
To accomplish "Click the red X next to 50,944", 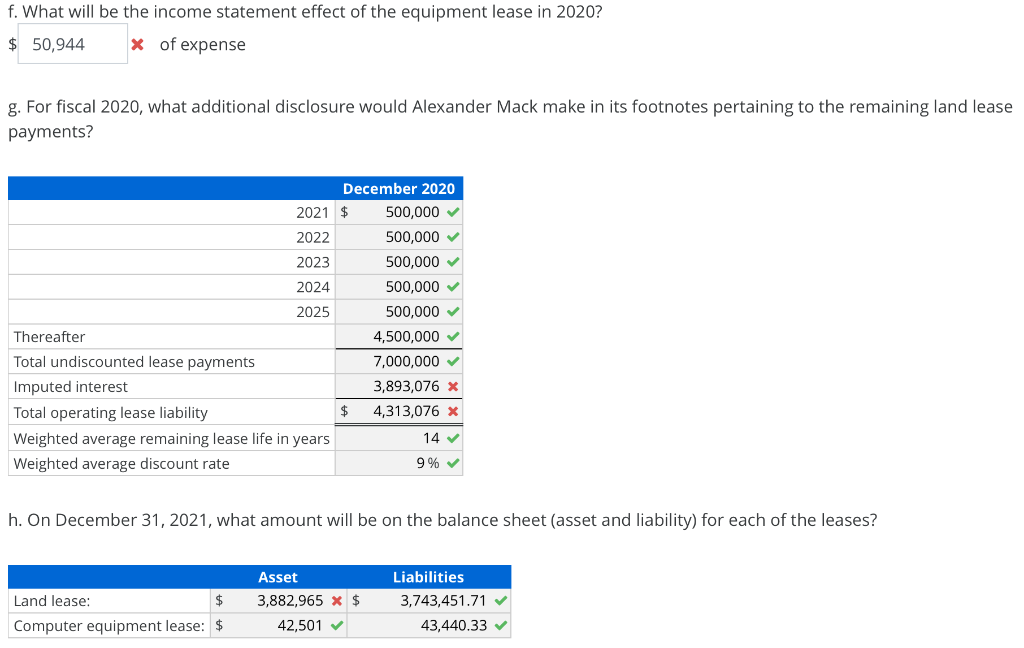I will point(137,44).
